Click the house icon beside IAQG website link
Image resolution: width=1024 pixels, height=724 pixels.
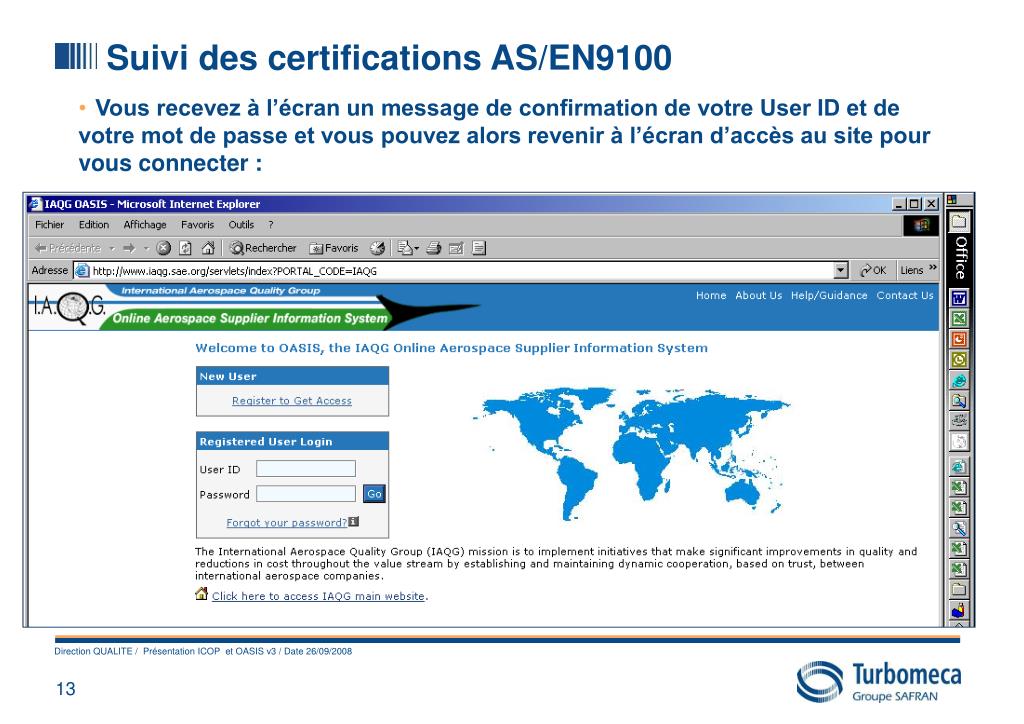[202, 593]
